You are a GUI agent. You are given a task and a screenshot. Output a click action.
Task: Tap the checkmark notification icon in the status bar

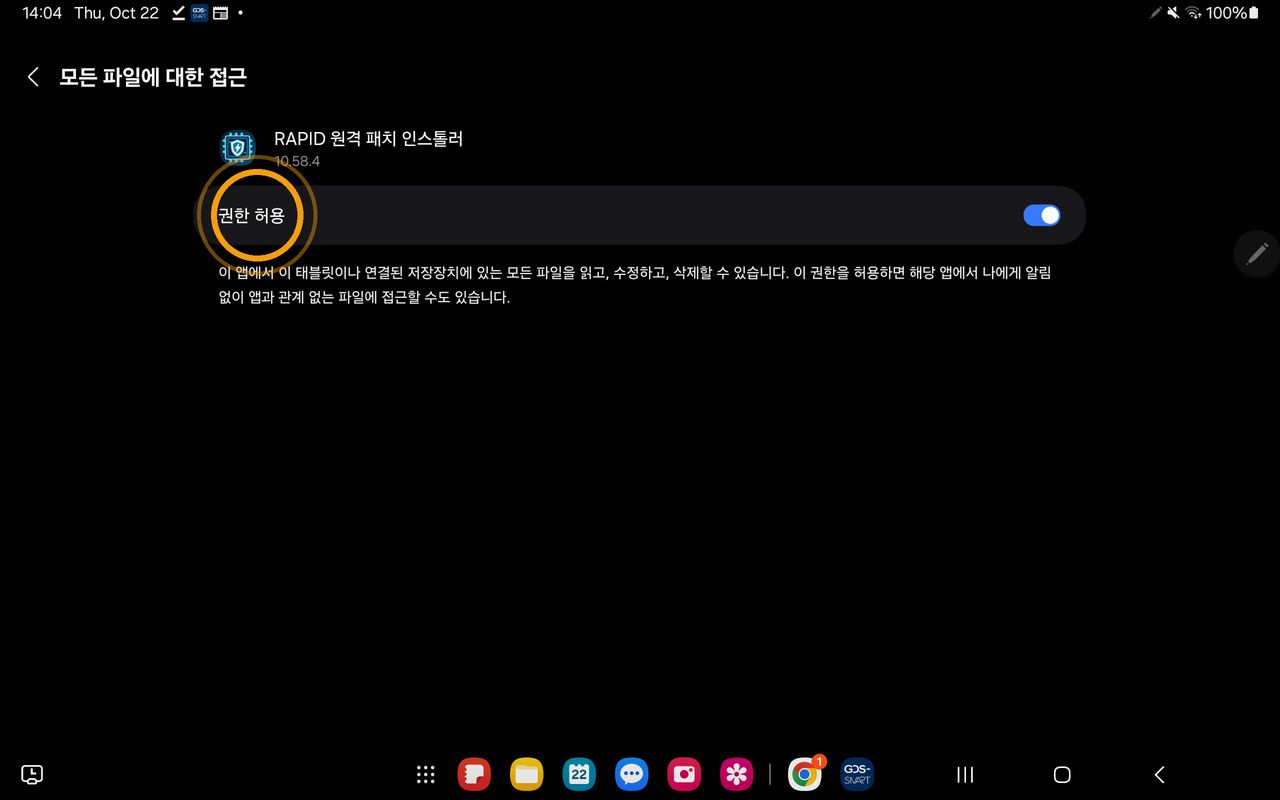pyautogui.click(x=178, y=13)
